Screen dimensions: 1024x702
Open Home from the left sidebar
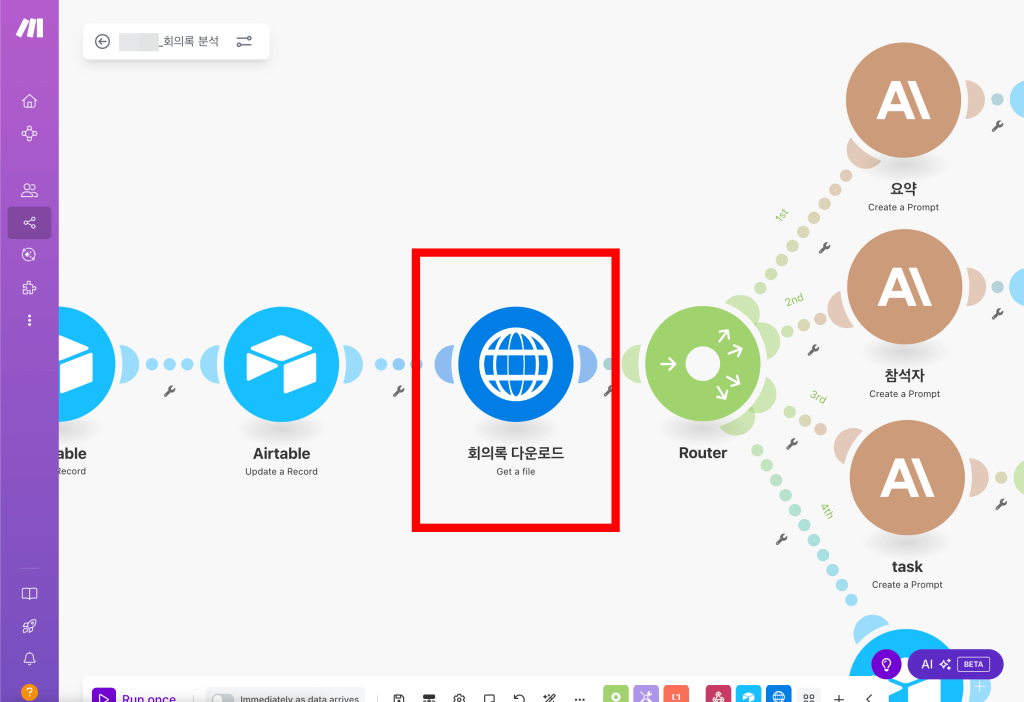(x=29, y=100)
